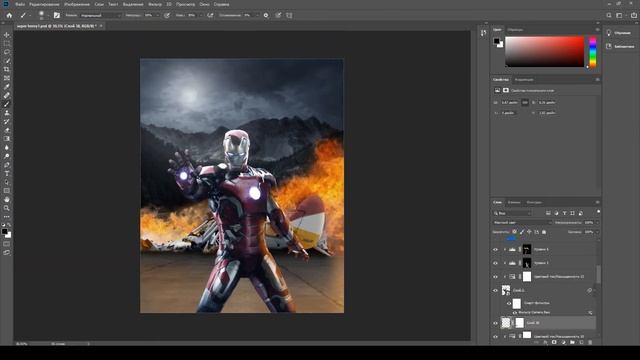Create a new group with folder icon

(x=572, y=342)
